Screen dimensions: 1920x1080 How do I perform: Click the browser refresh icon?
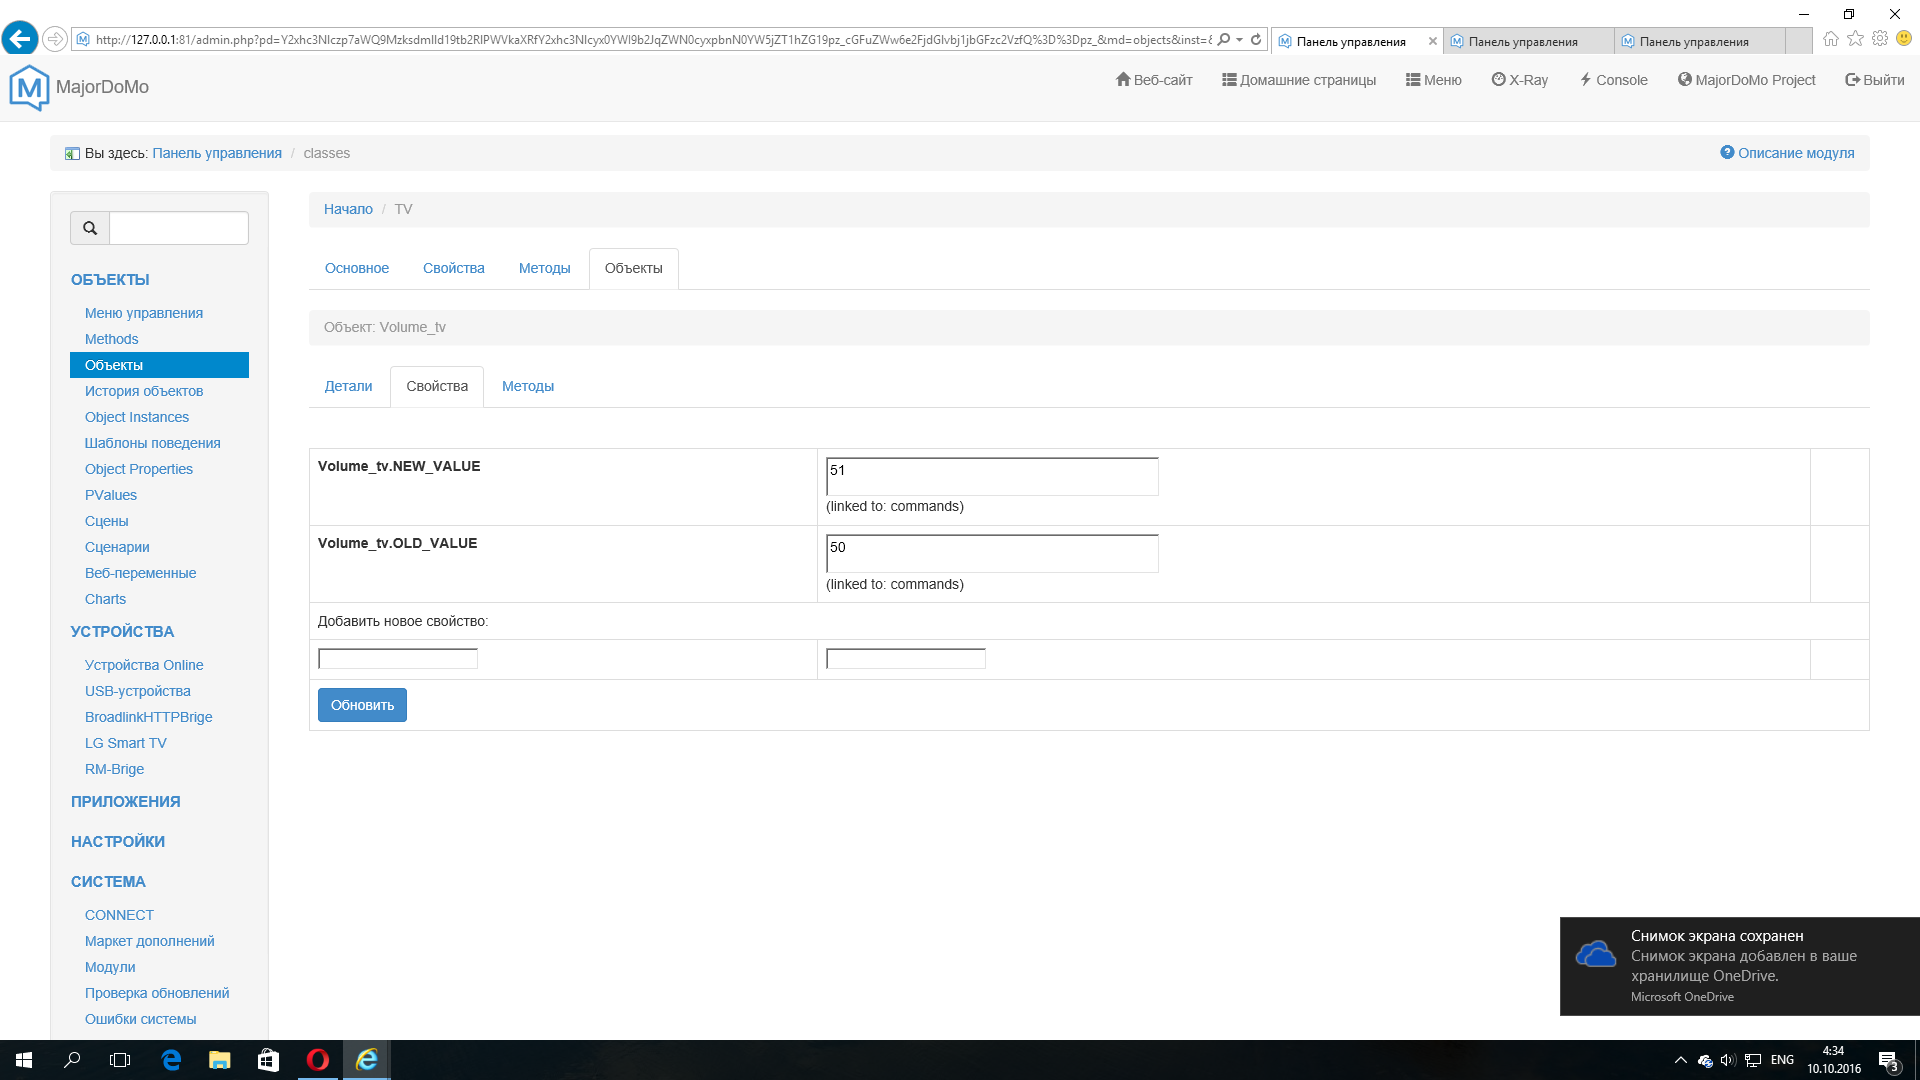point(1256,40)
